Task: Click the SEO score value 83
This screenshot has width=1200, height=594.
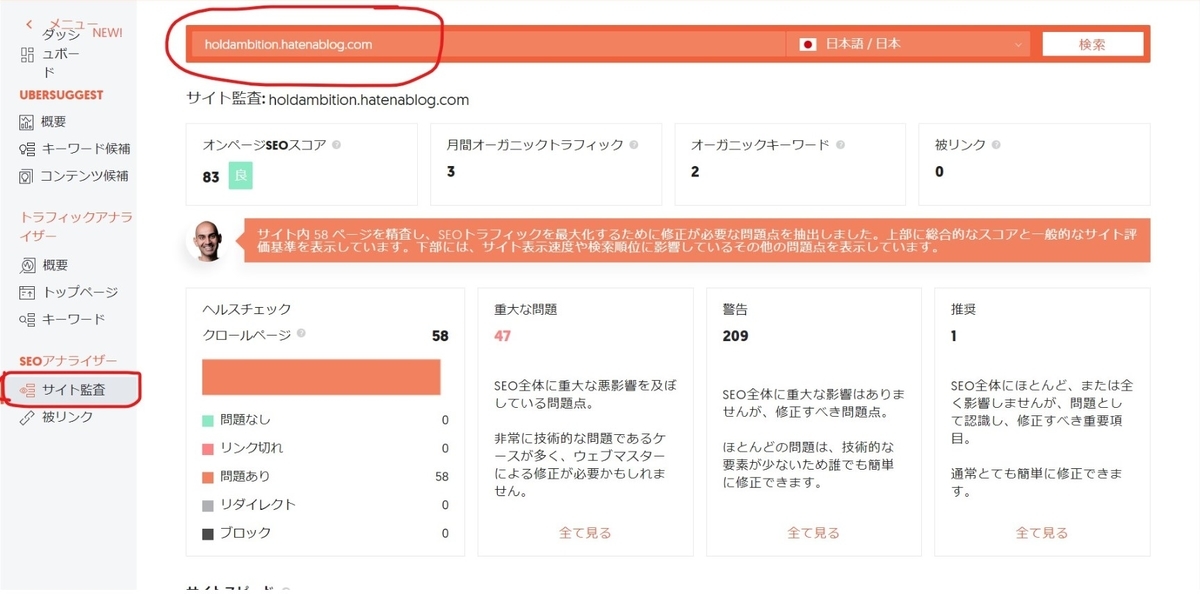Action: (210, 177)
